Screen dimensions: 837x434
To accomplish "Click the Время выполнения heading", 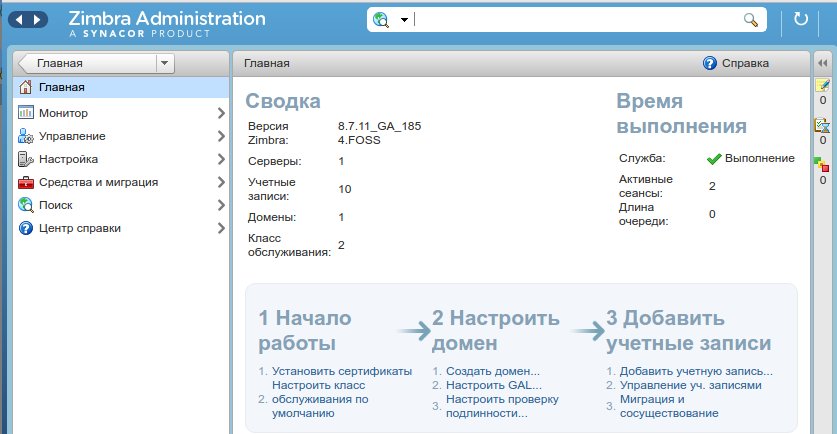I will pyautogui.click(x=682, y=114).
